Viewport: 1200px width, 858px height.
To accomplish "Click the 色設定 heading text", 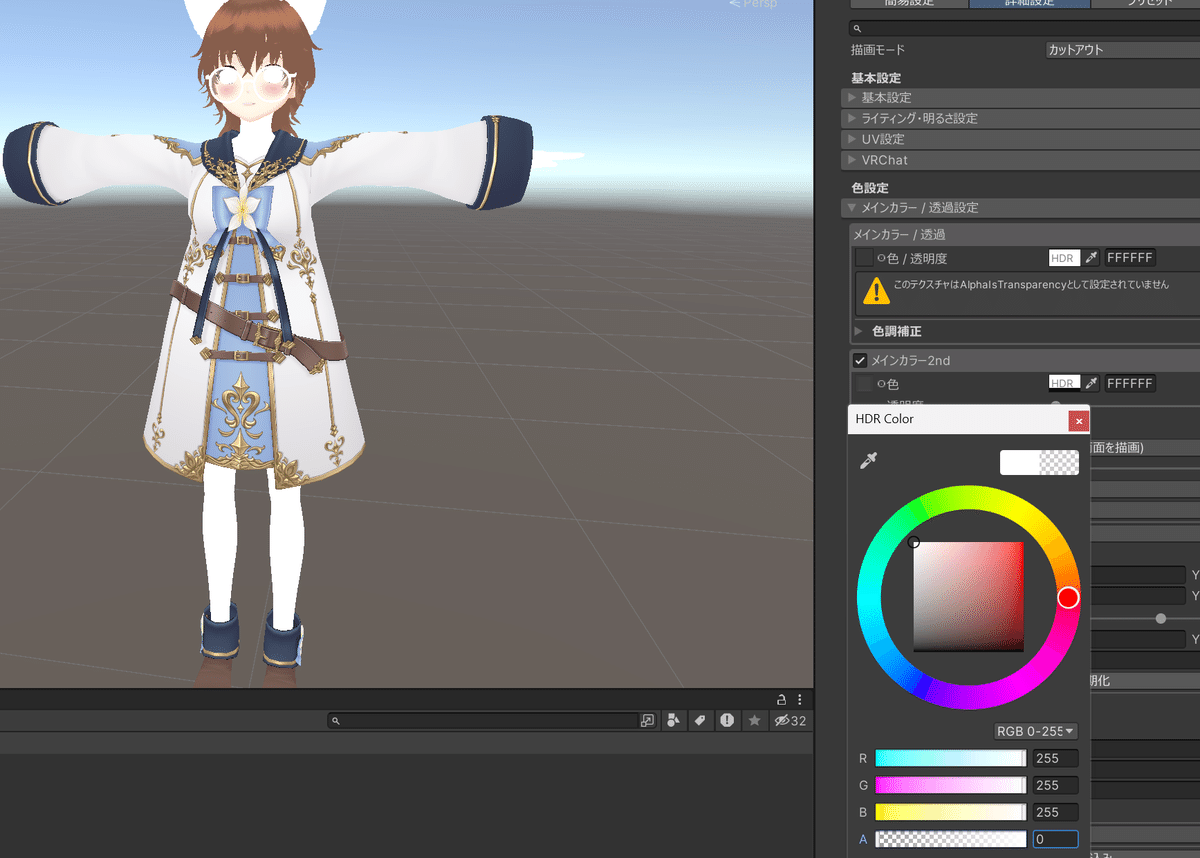I will tap(870, 187).
